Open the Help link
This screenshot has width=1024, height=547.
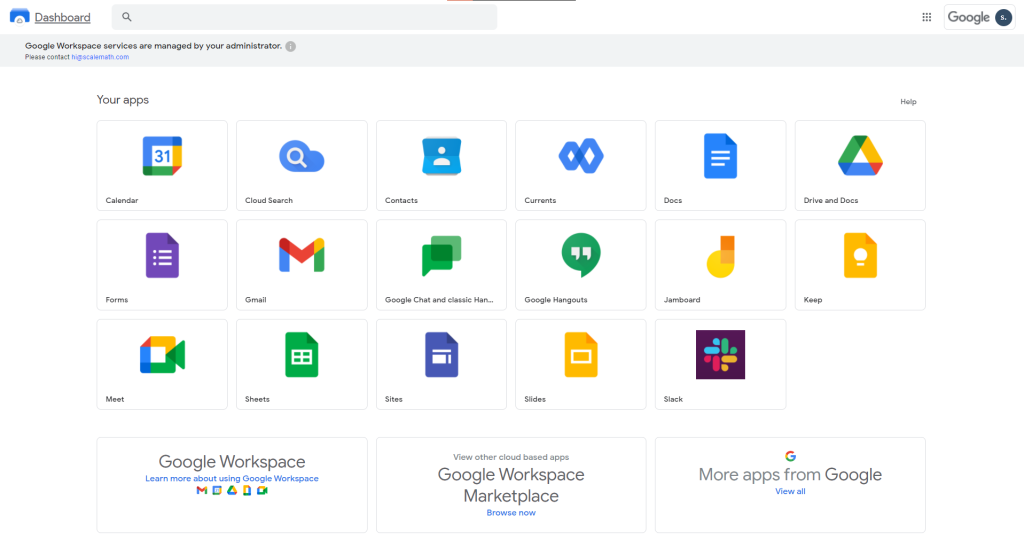pyautogui.click(x=908, y=101)
